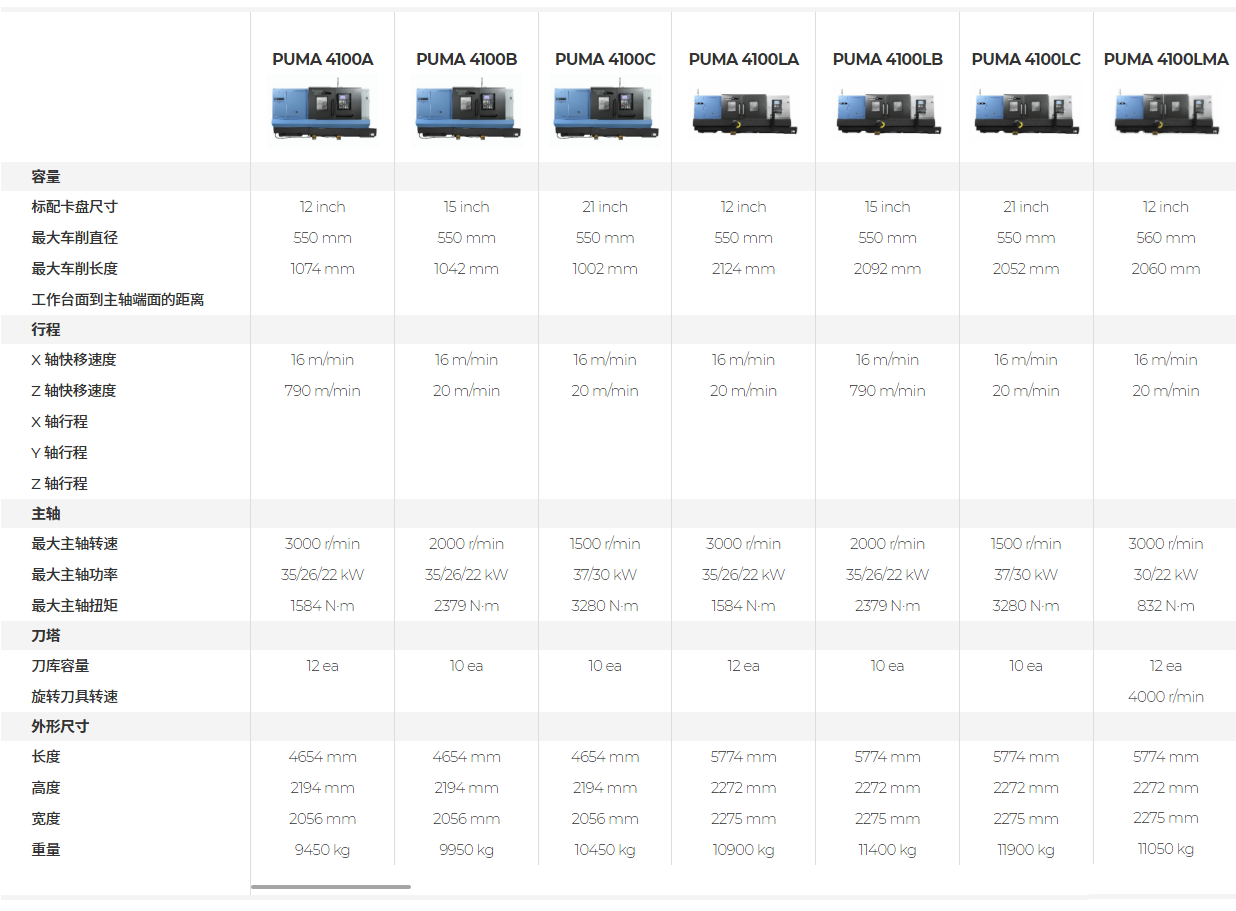This screenshot has width=1236, height=911.
Task: Click the 832 N·m torque value
Action: tap(1166, 606)
